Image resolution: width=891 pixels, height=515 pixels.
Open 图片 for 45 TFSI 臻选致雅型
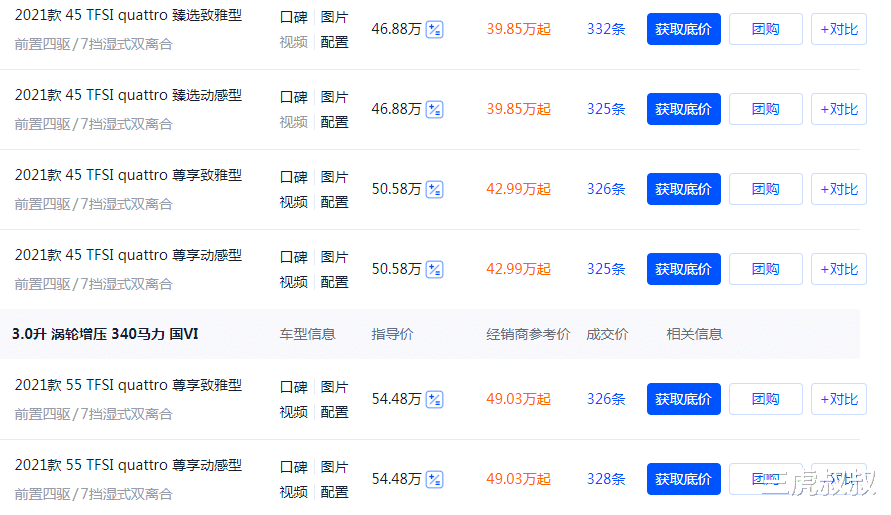coord(334,17)
